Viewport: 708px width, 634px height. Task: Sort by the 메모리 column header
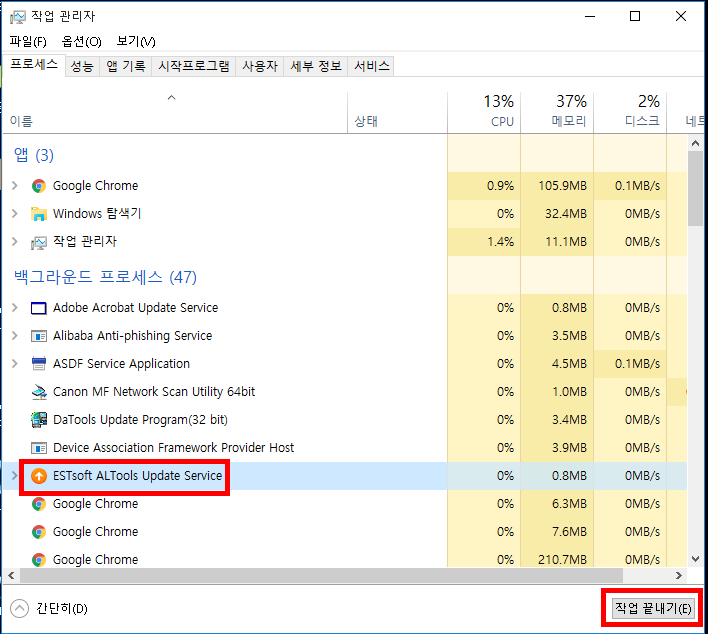coord(557,113)
